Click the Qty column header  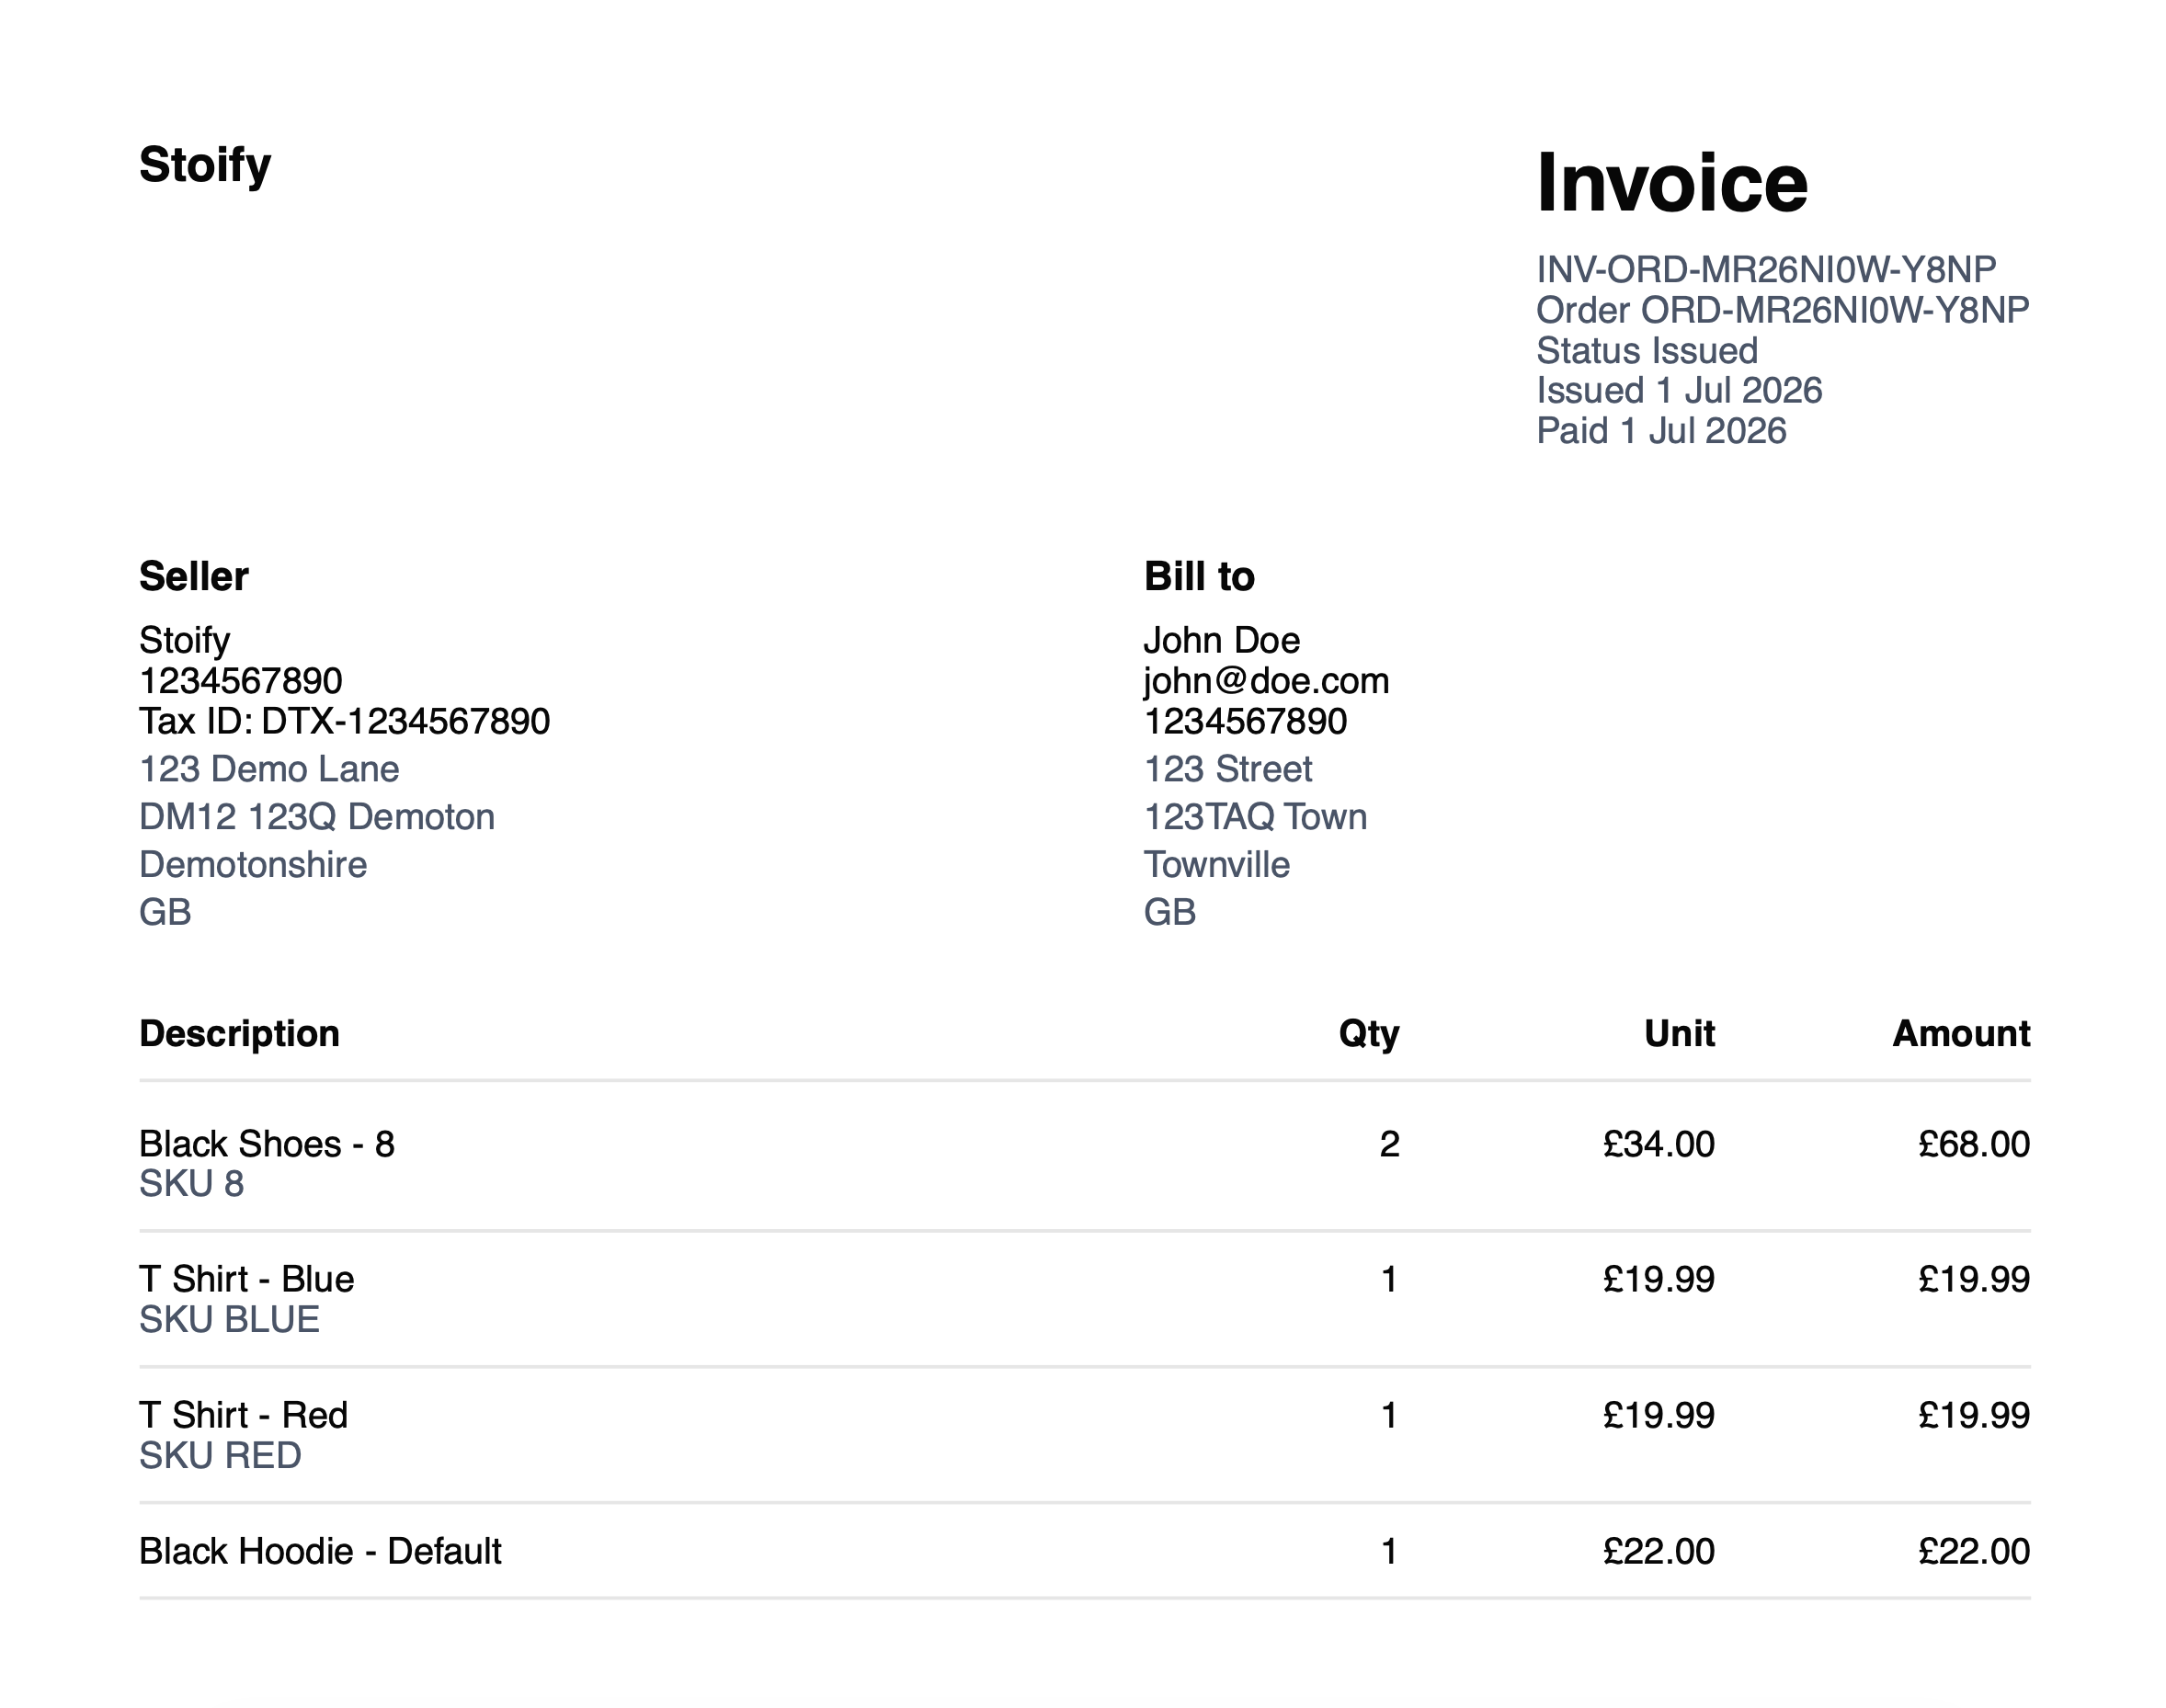pos(1369,1034)
